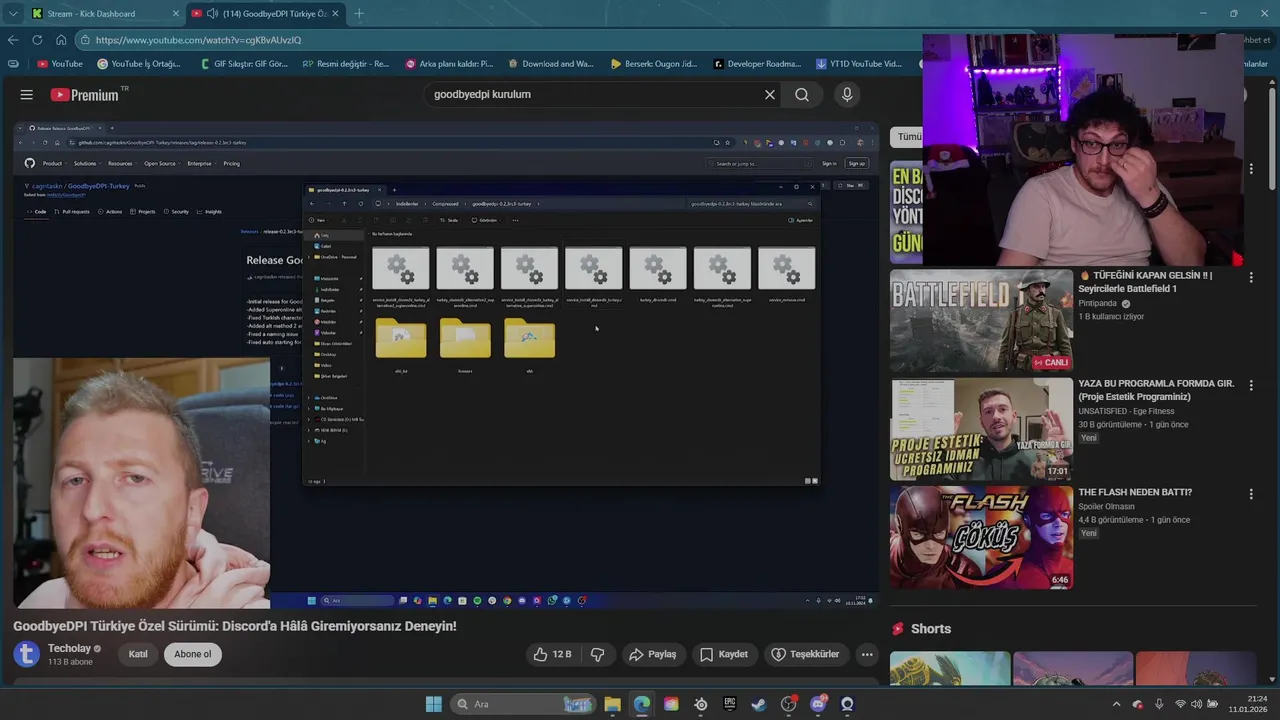The width and height of the screenshot is (1280, 720).
Task: Click the browser home icon
Action: point(61,40)
